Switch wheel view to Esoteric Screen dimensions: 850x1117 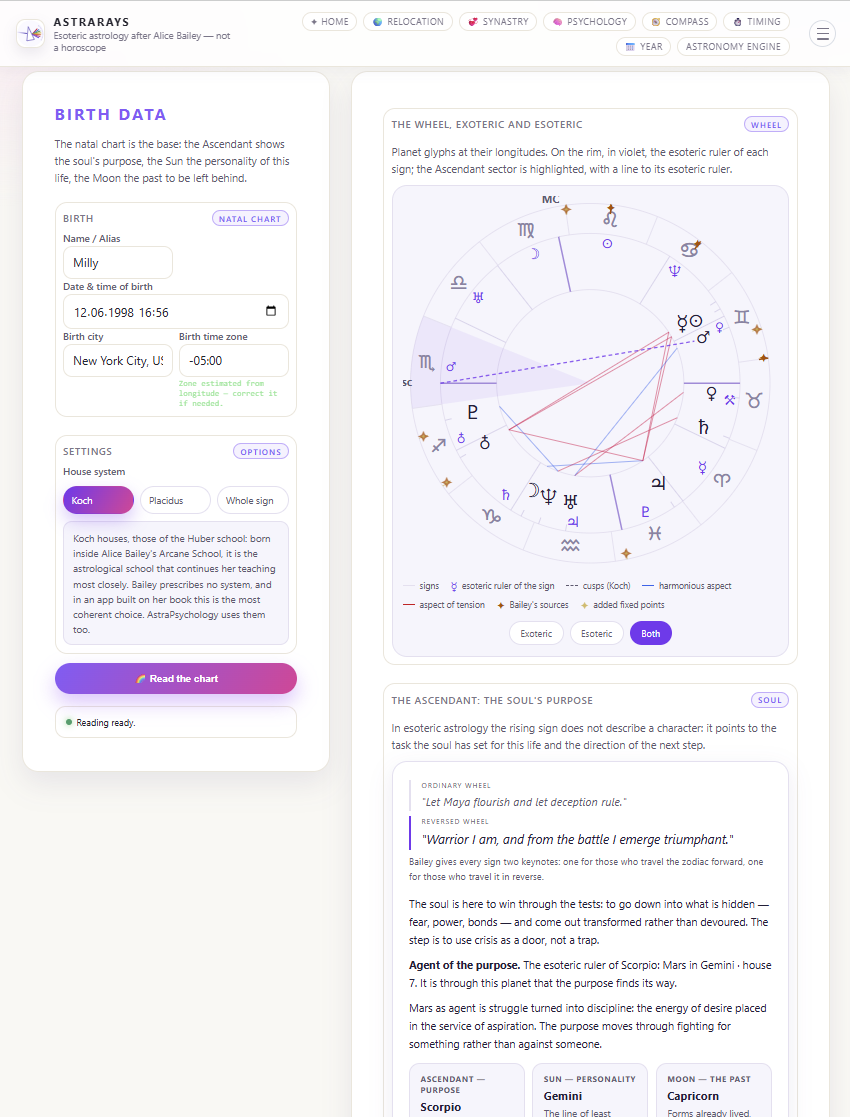596,633
